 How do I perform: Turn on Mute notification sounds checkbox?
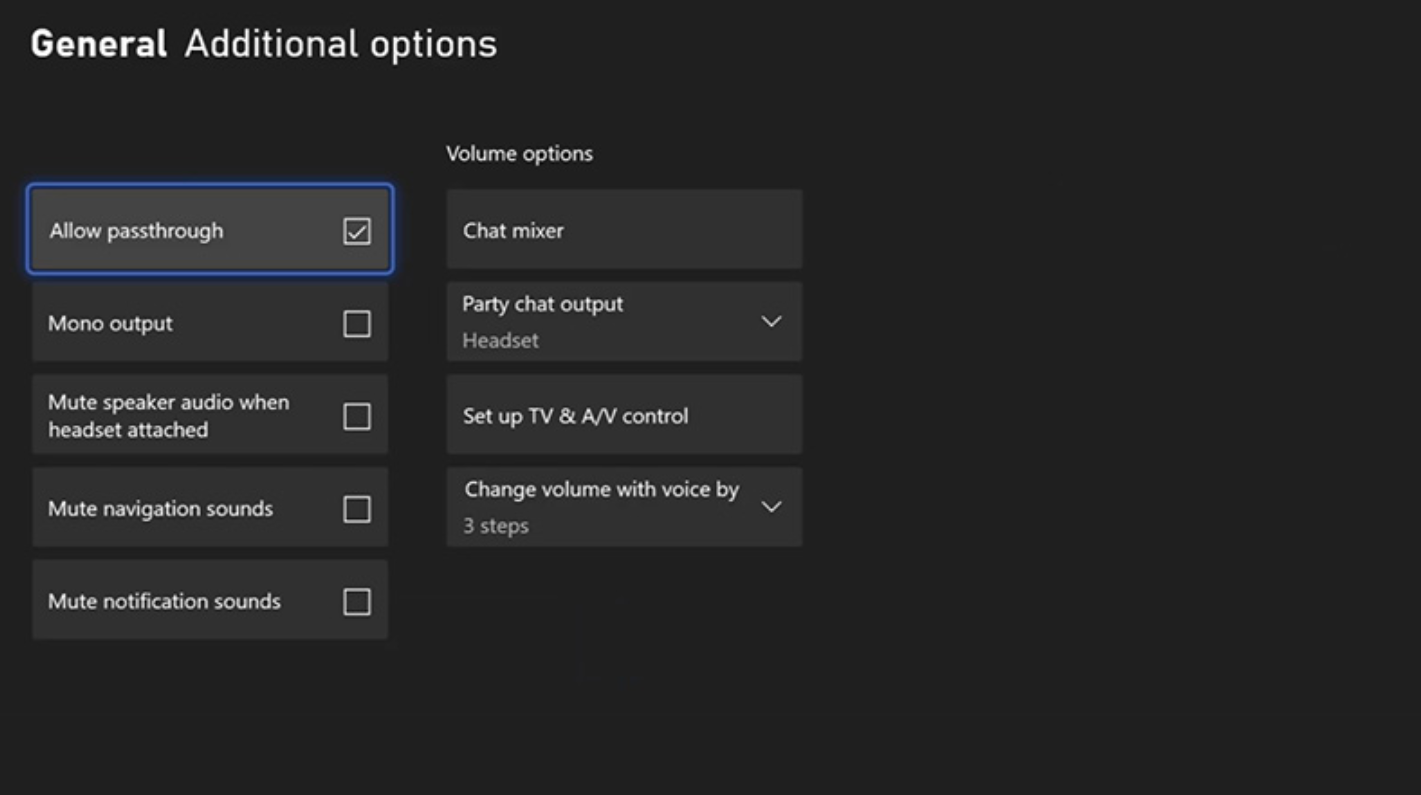357,601
